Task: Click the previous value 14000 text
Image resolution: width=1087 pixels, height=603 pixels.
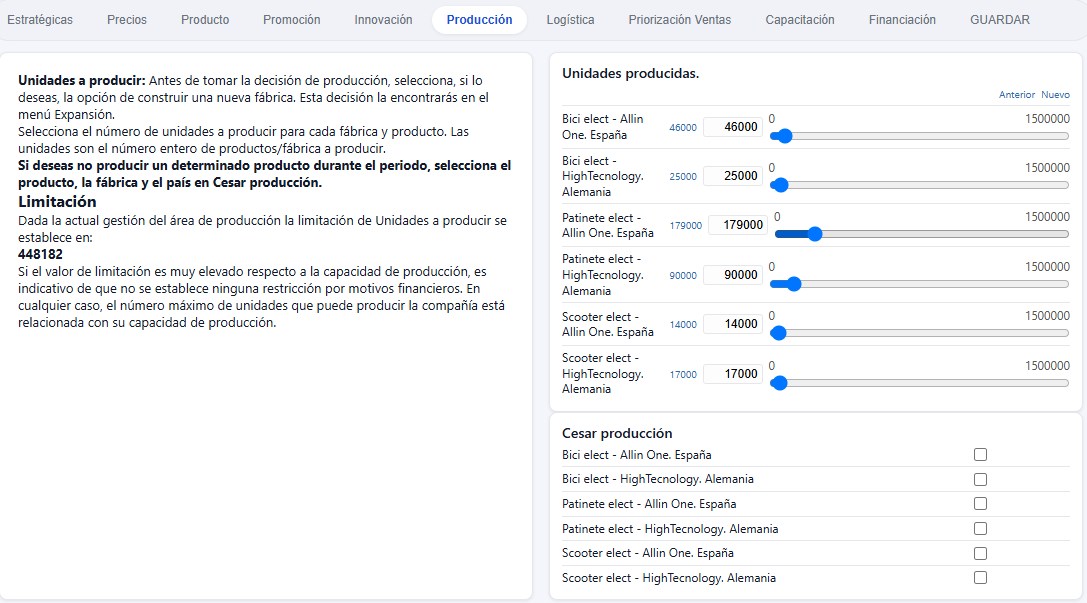Action: coord(683,324)
